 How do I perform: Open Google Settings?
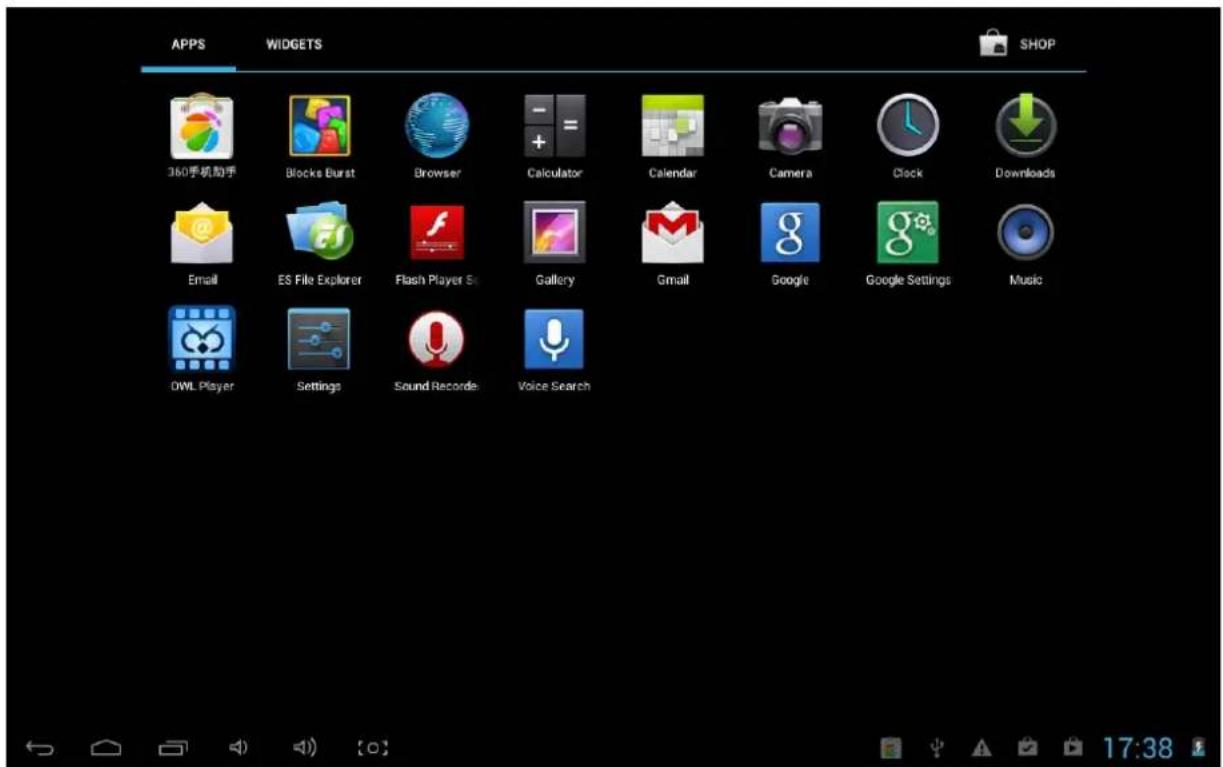[x=908, y=244]
